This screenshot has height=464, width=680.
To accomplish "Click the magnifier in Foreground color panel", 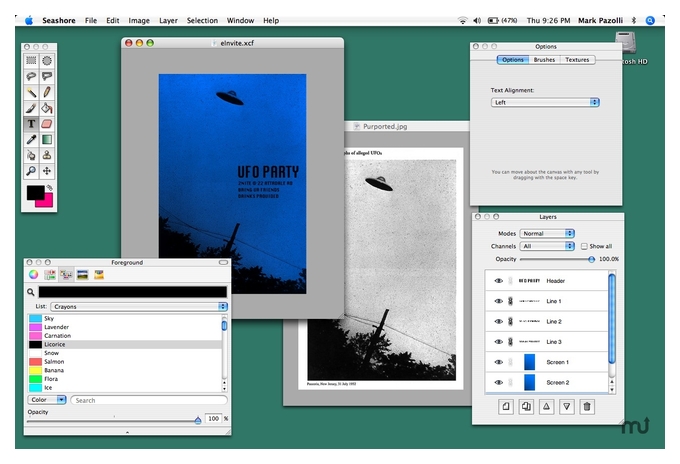I will point(31,292).
